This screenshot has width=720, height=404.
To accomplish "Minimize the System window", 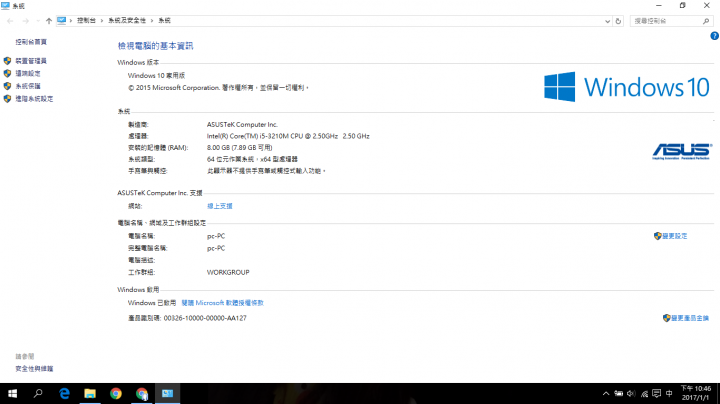I will (x=659, y=6).
